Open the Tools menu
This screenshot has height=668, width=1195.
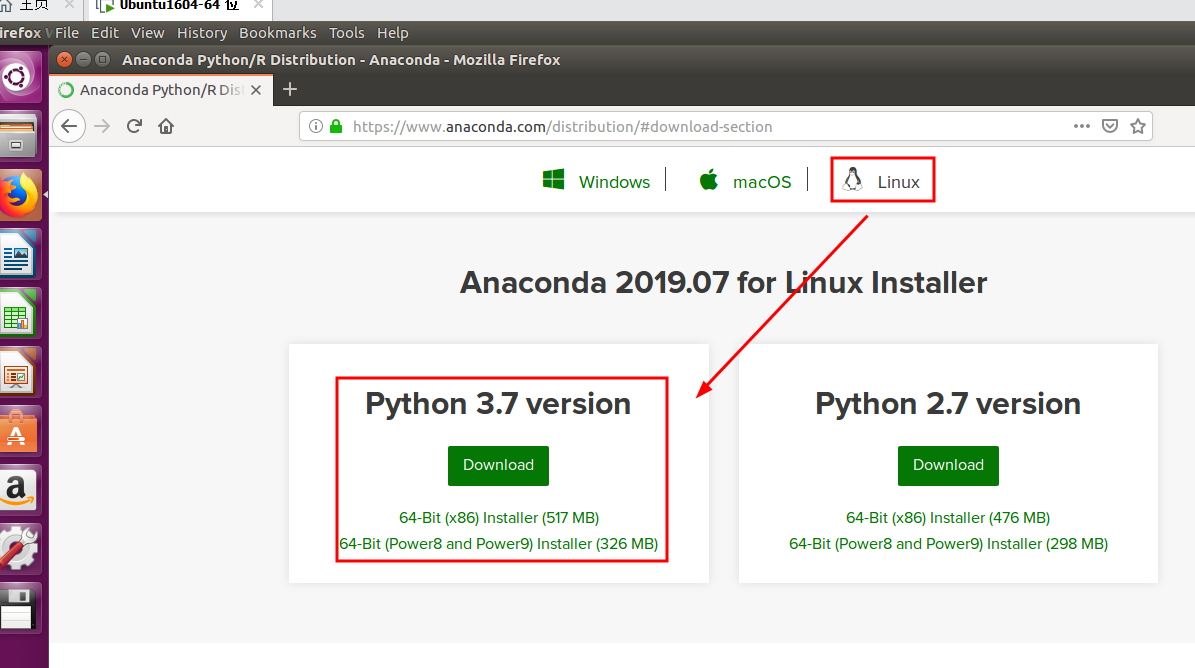tap(347, 33)
